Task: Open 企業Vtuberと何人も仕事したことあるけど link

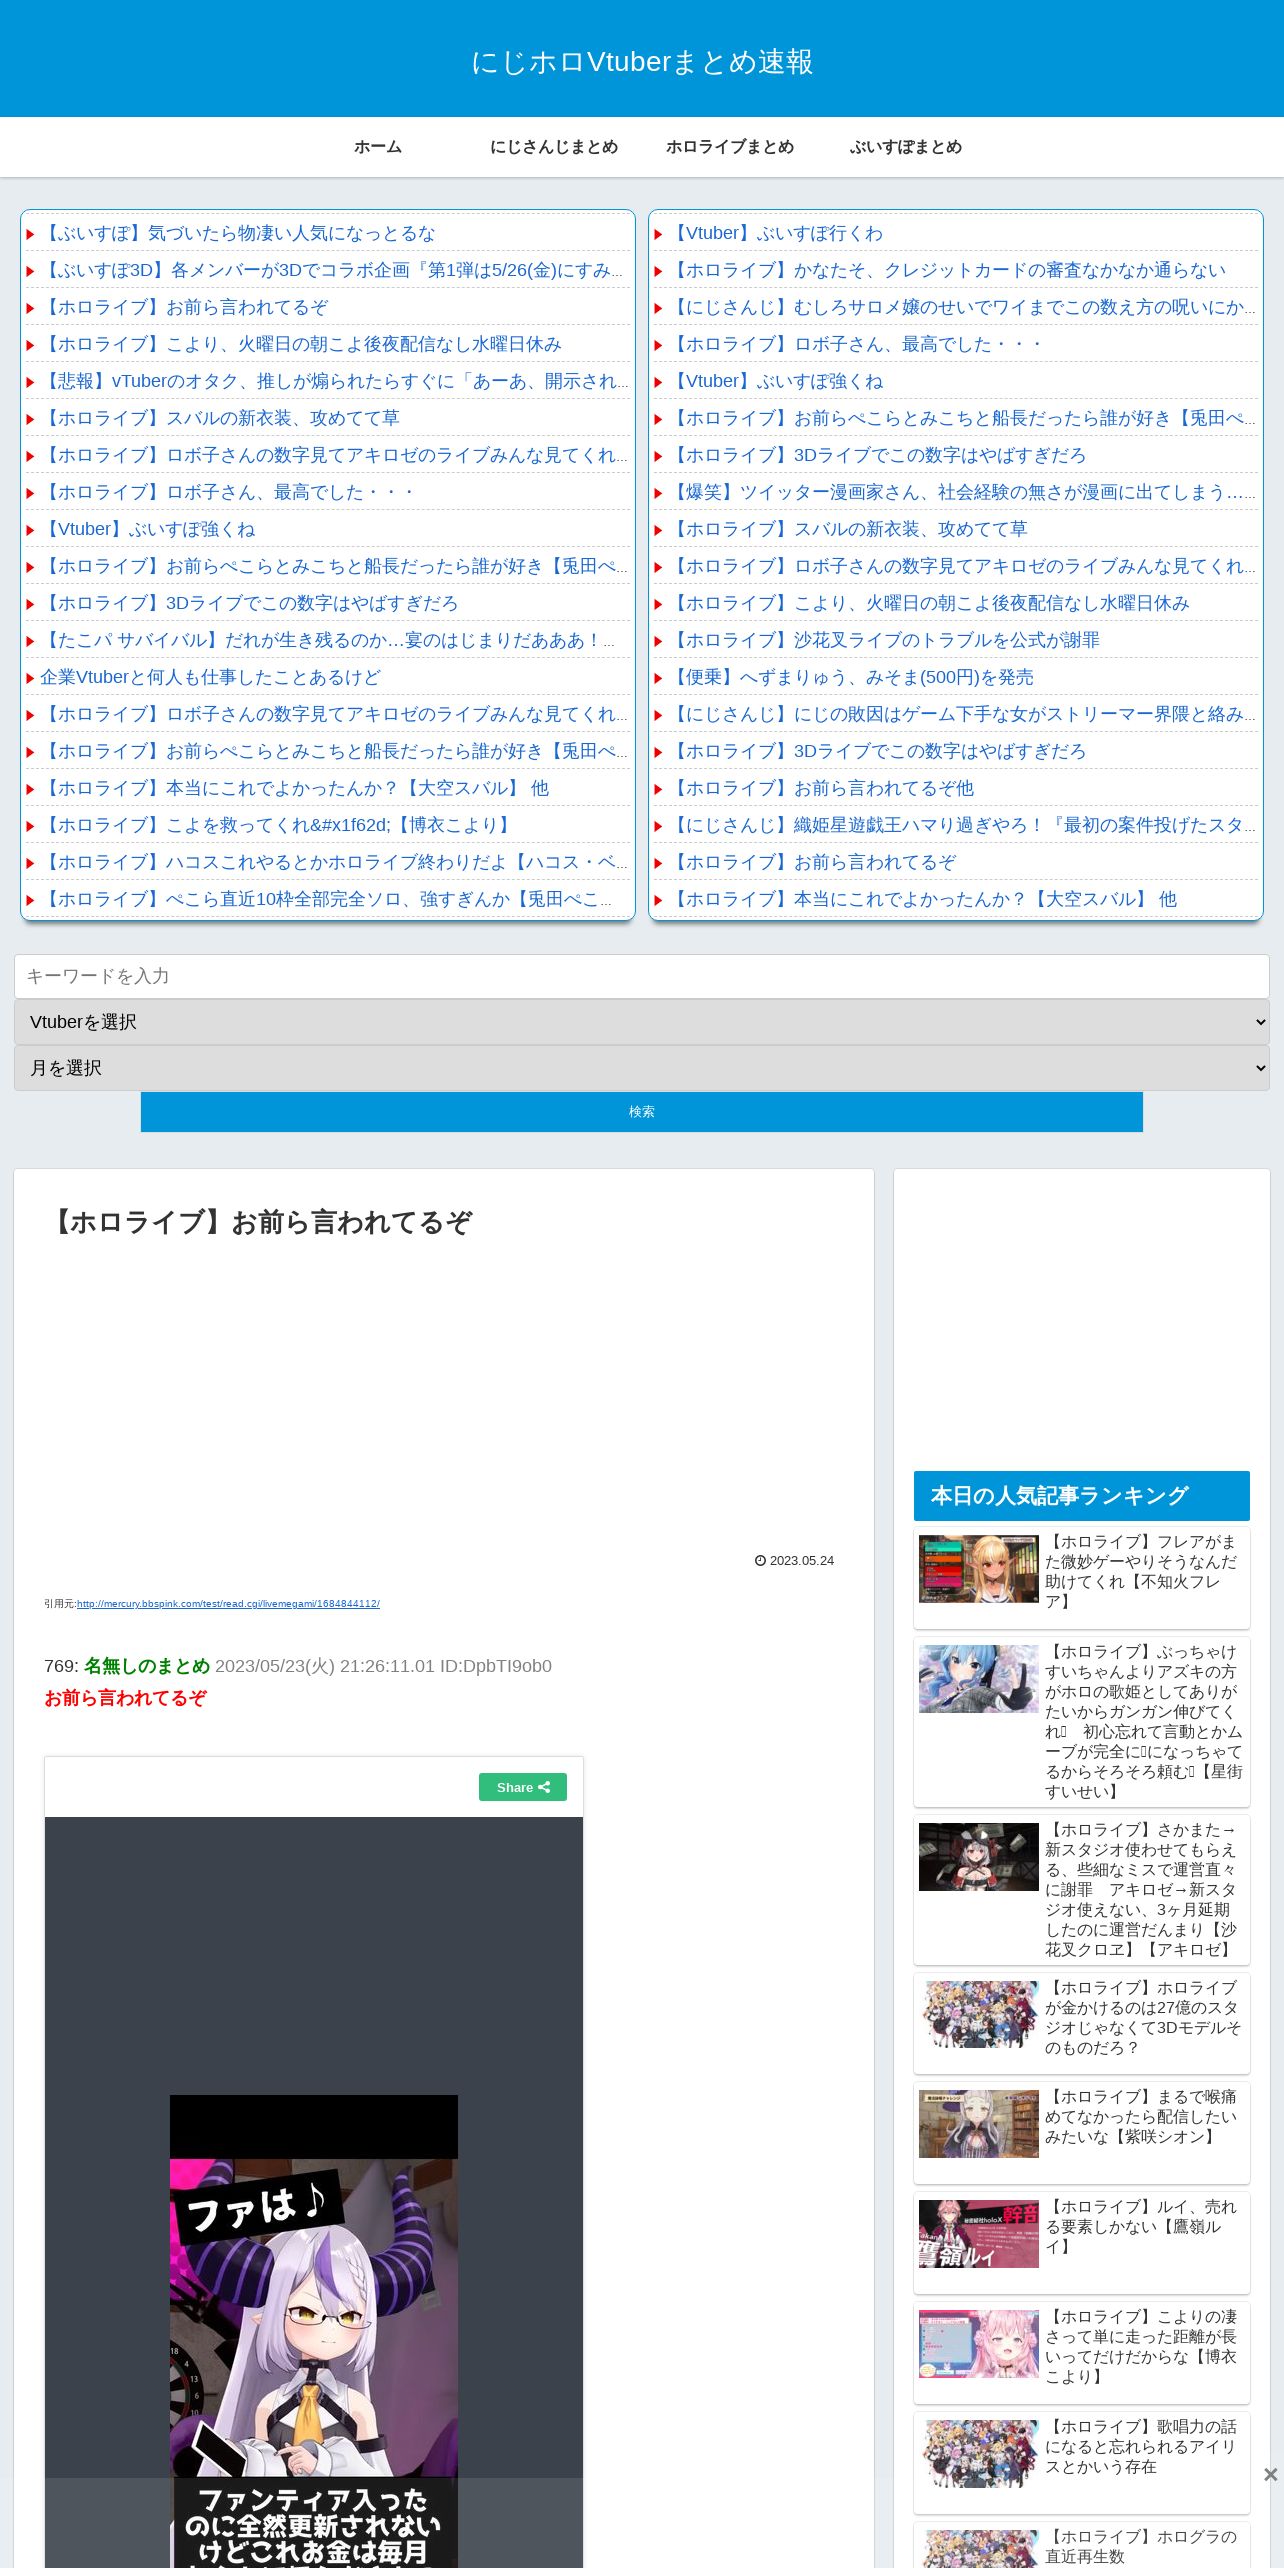Action: (210, 677)
